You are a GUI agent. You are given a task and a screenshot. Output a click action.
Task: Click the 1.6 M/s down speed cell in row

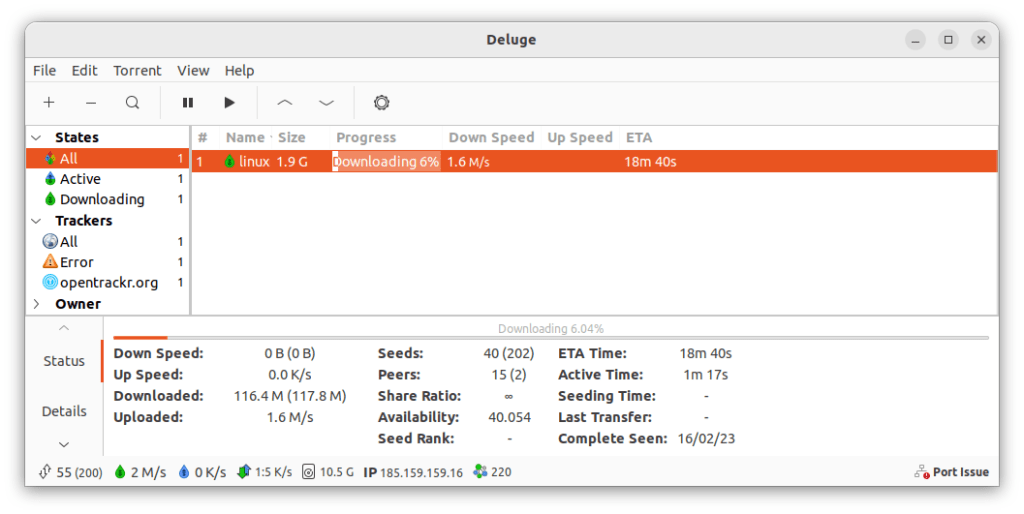click(x=468, y=161)
